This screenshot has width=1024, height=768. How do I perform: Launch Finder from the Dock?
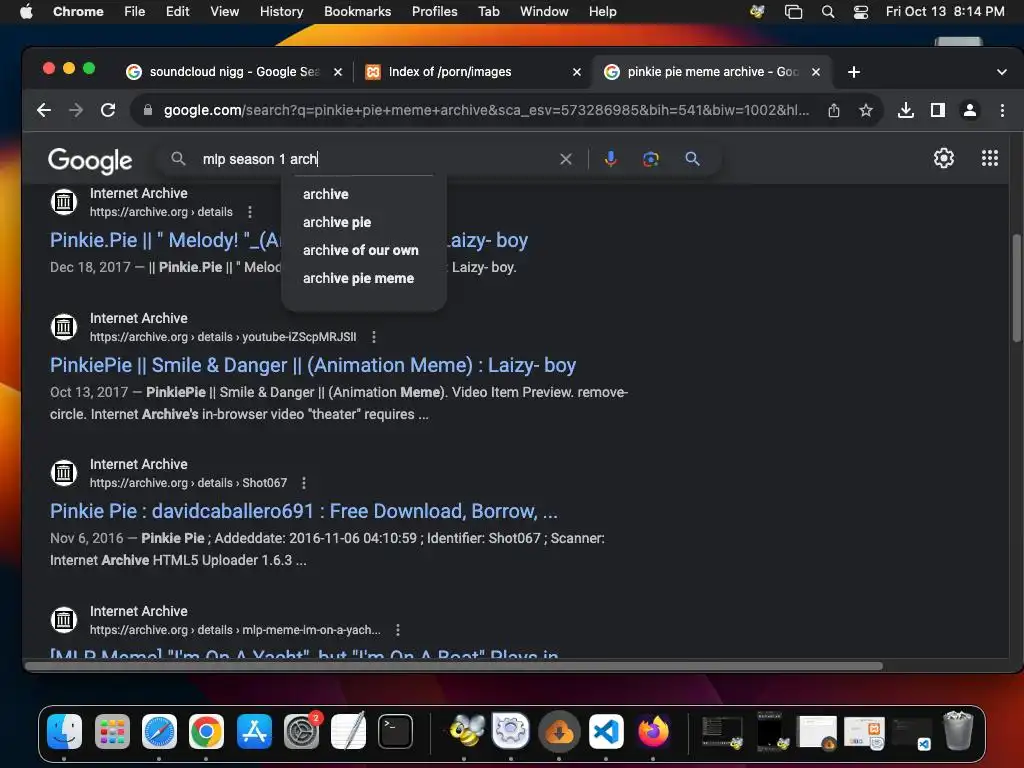64,731
